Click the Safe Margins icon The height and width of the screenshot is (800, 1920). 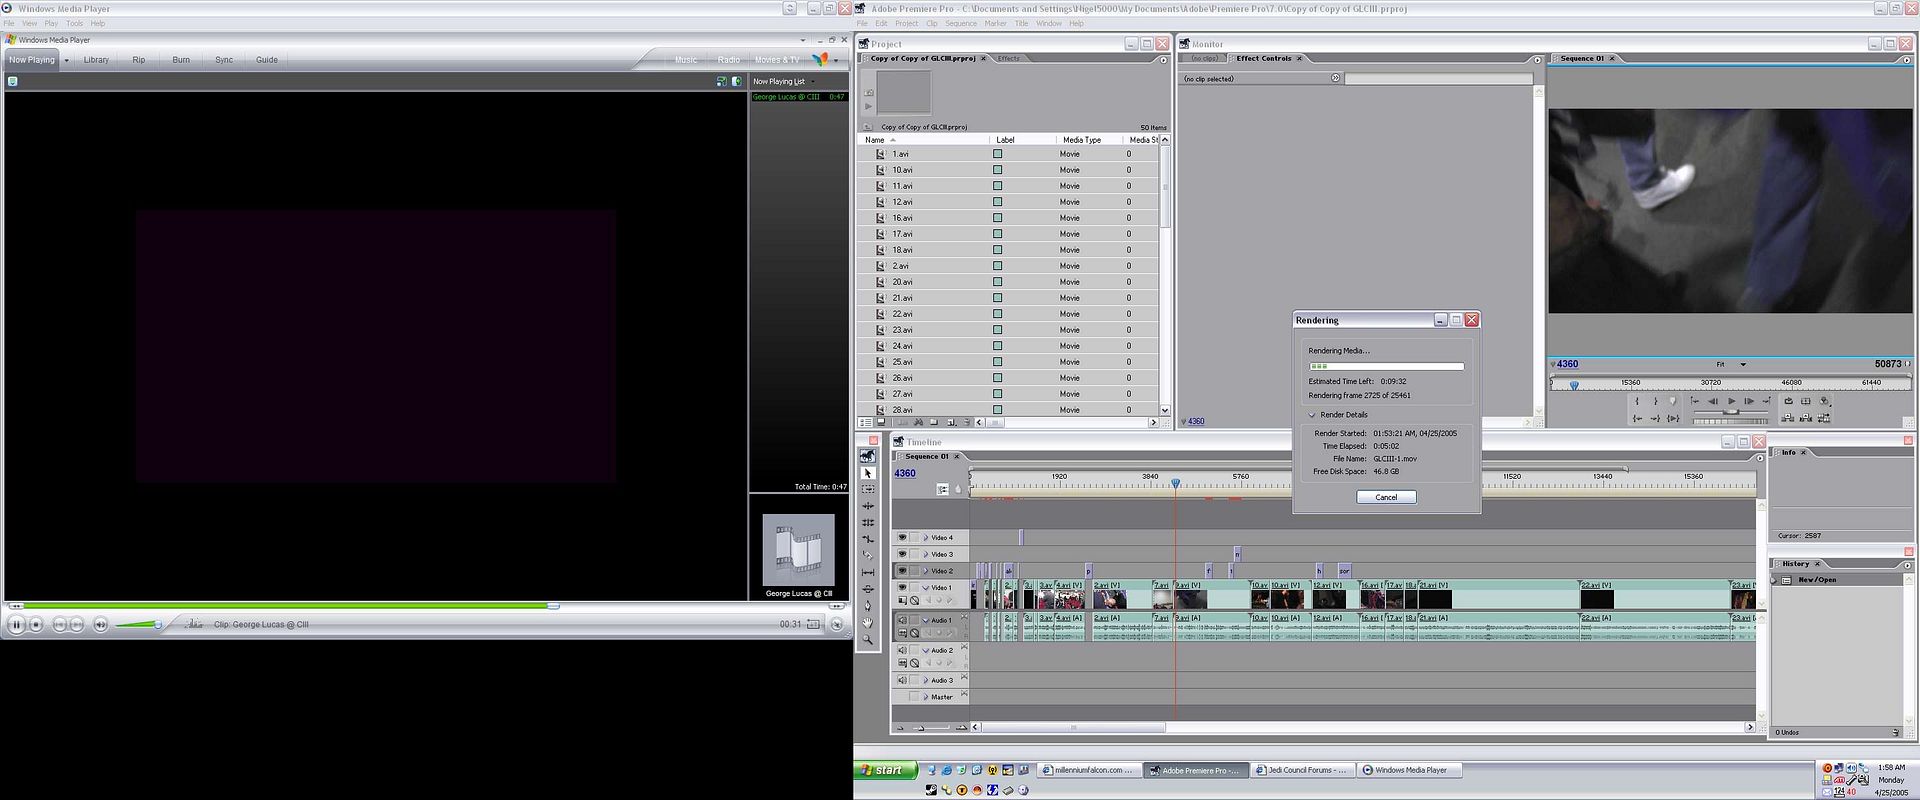[x=1806, y=401]
